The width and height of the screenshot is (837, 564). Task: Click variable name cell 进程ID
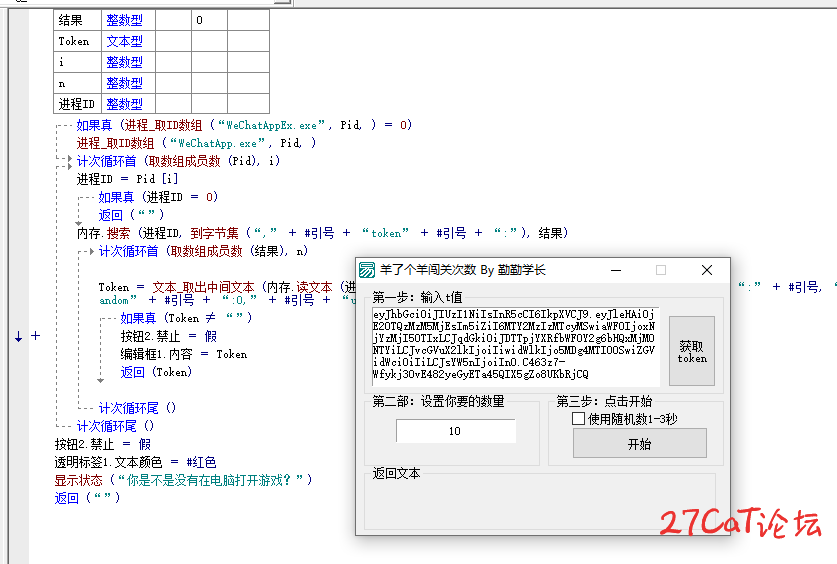pos(77,104)
